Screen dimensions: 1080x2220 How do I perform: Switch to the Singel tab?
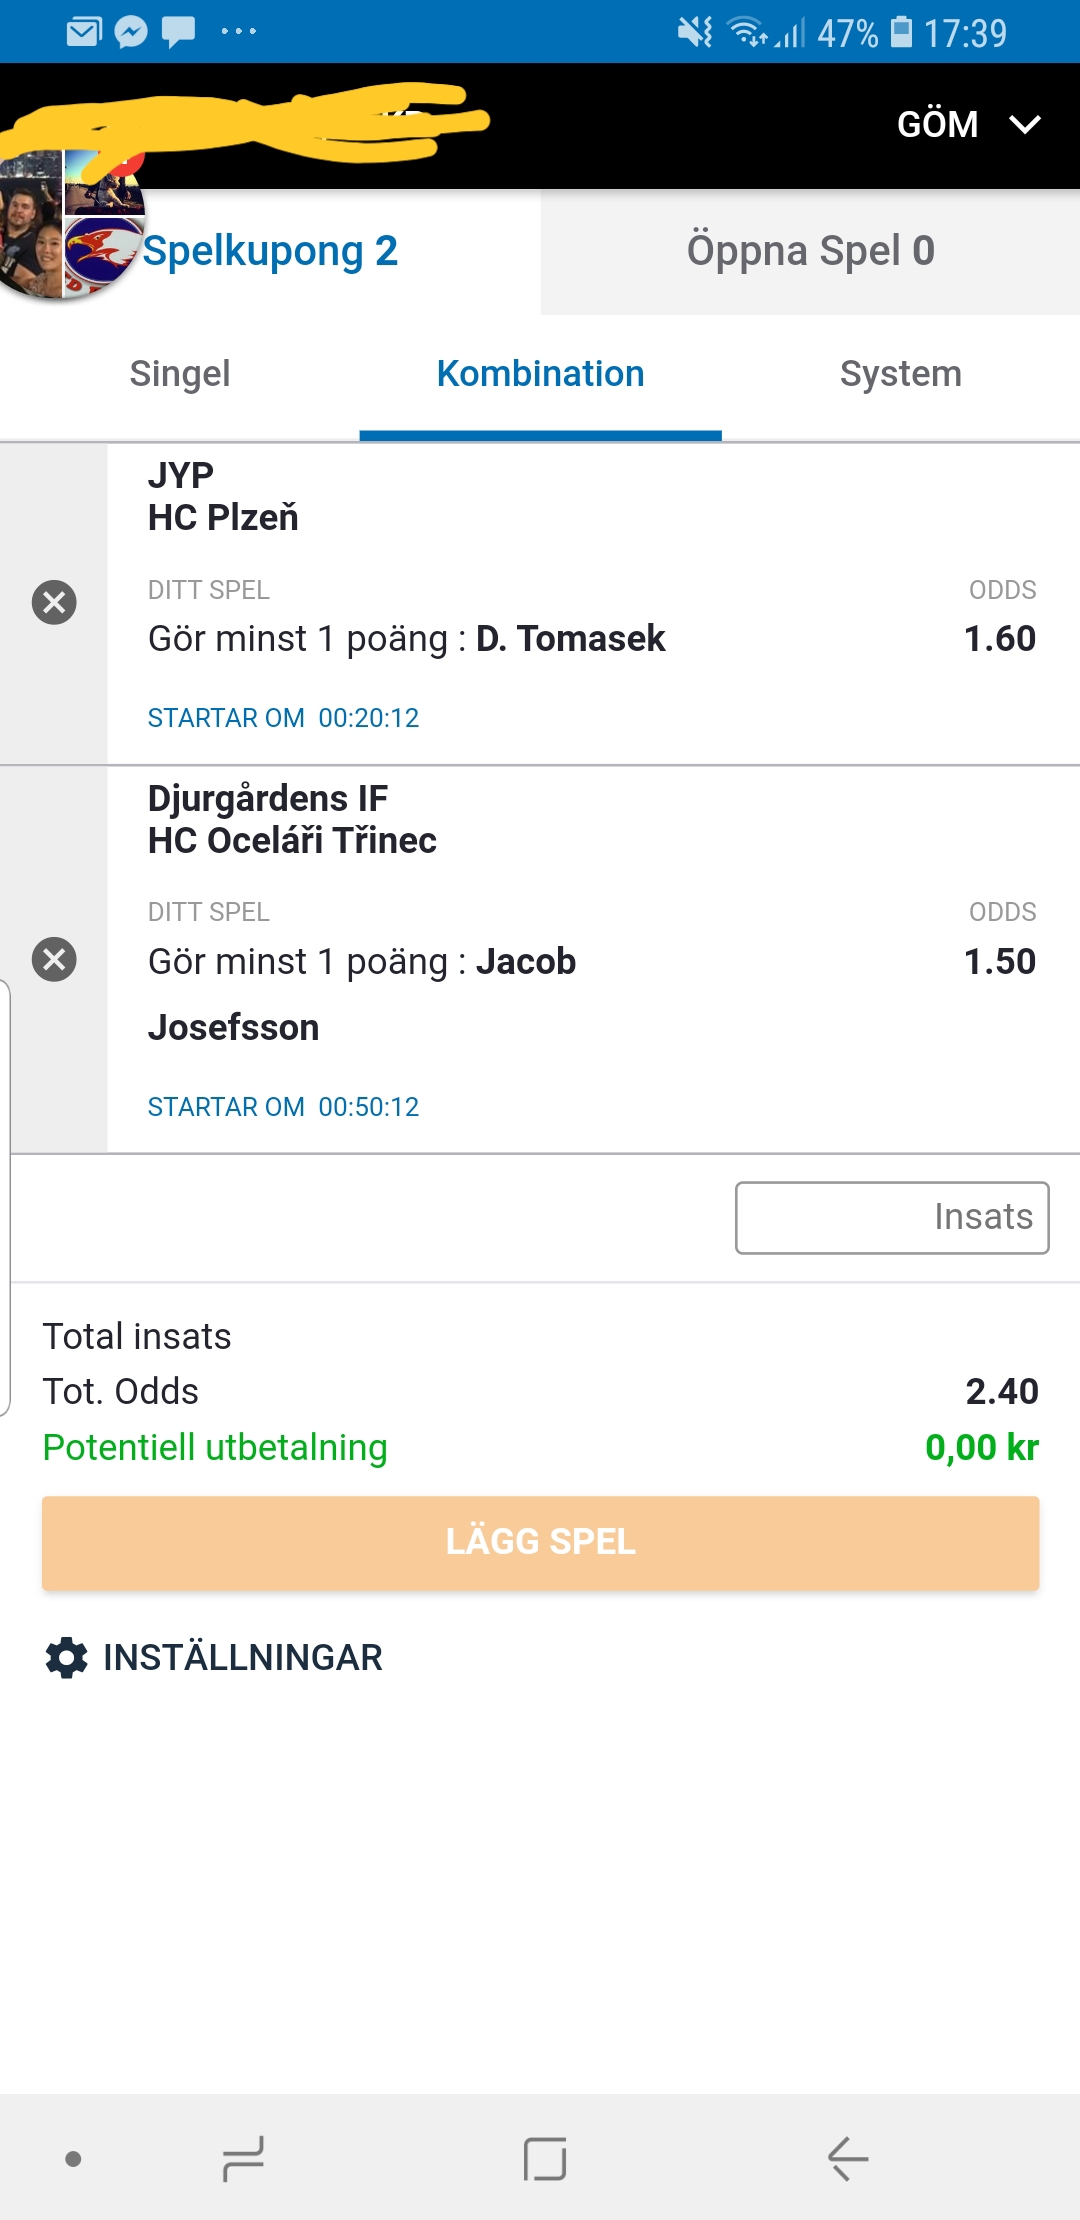(x=180, y=374)
